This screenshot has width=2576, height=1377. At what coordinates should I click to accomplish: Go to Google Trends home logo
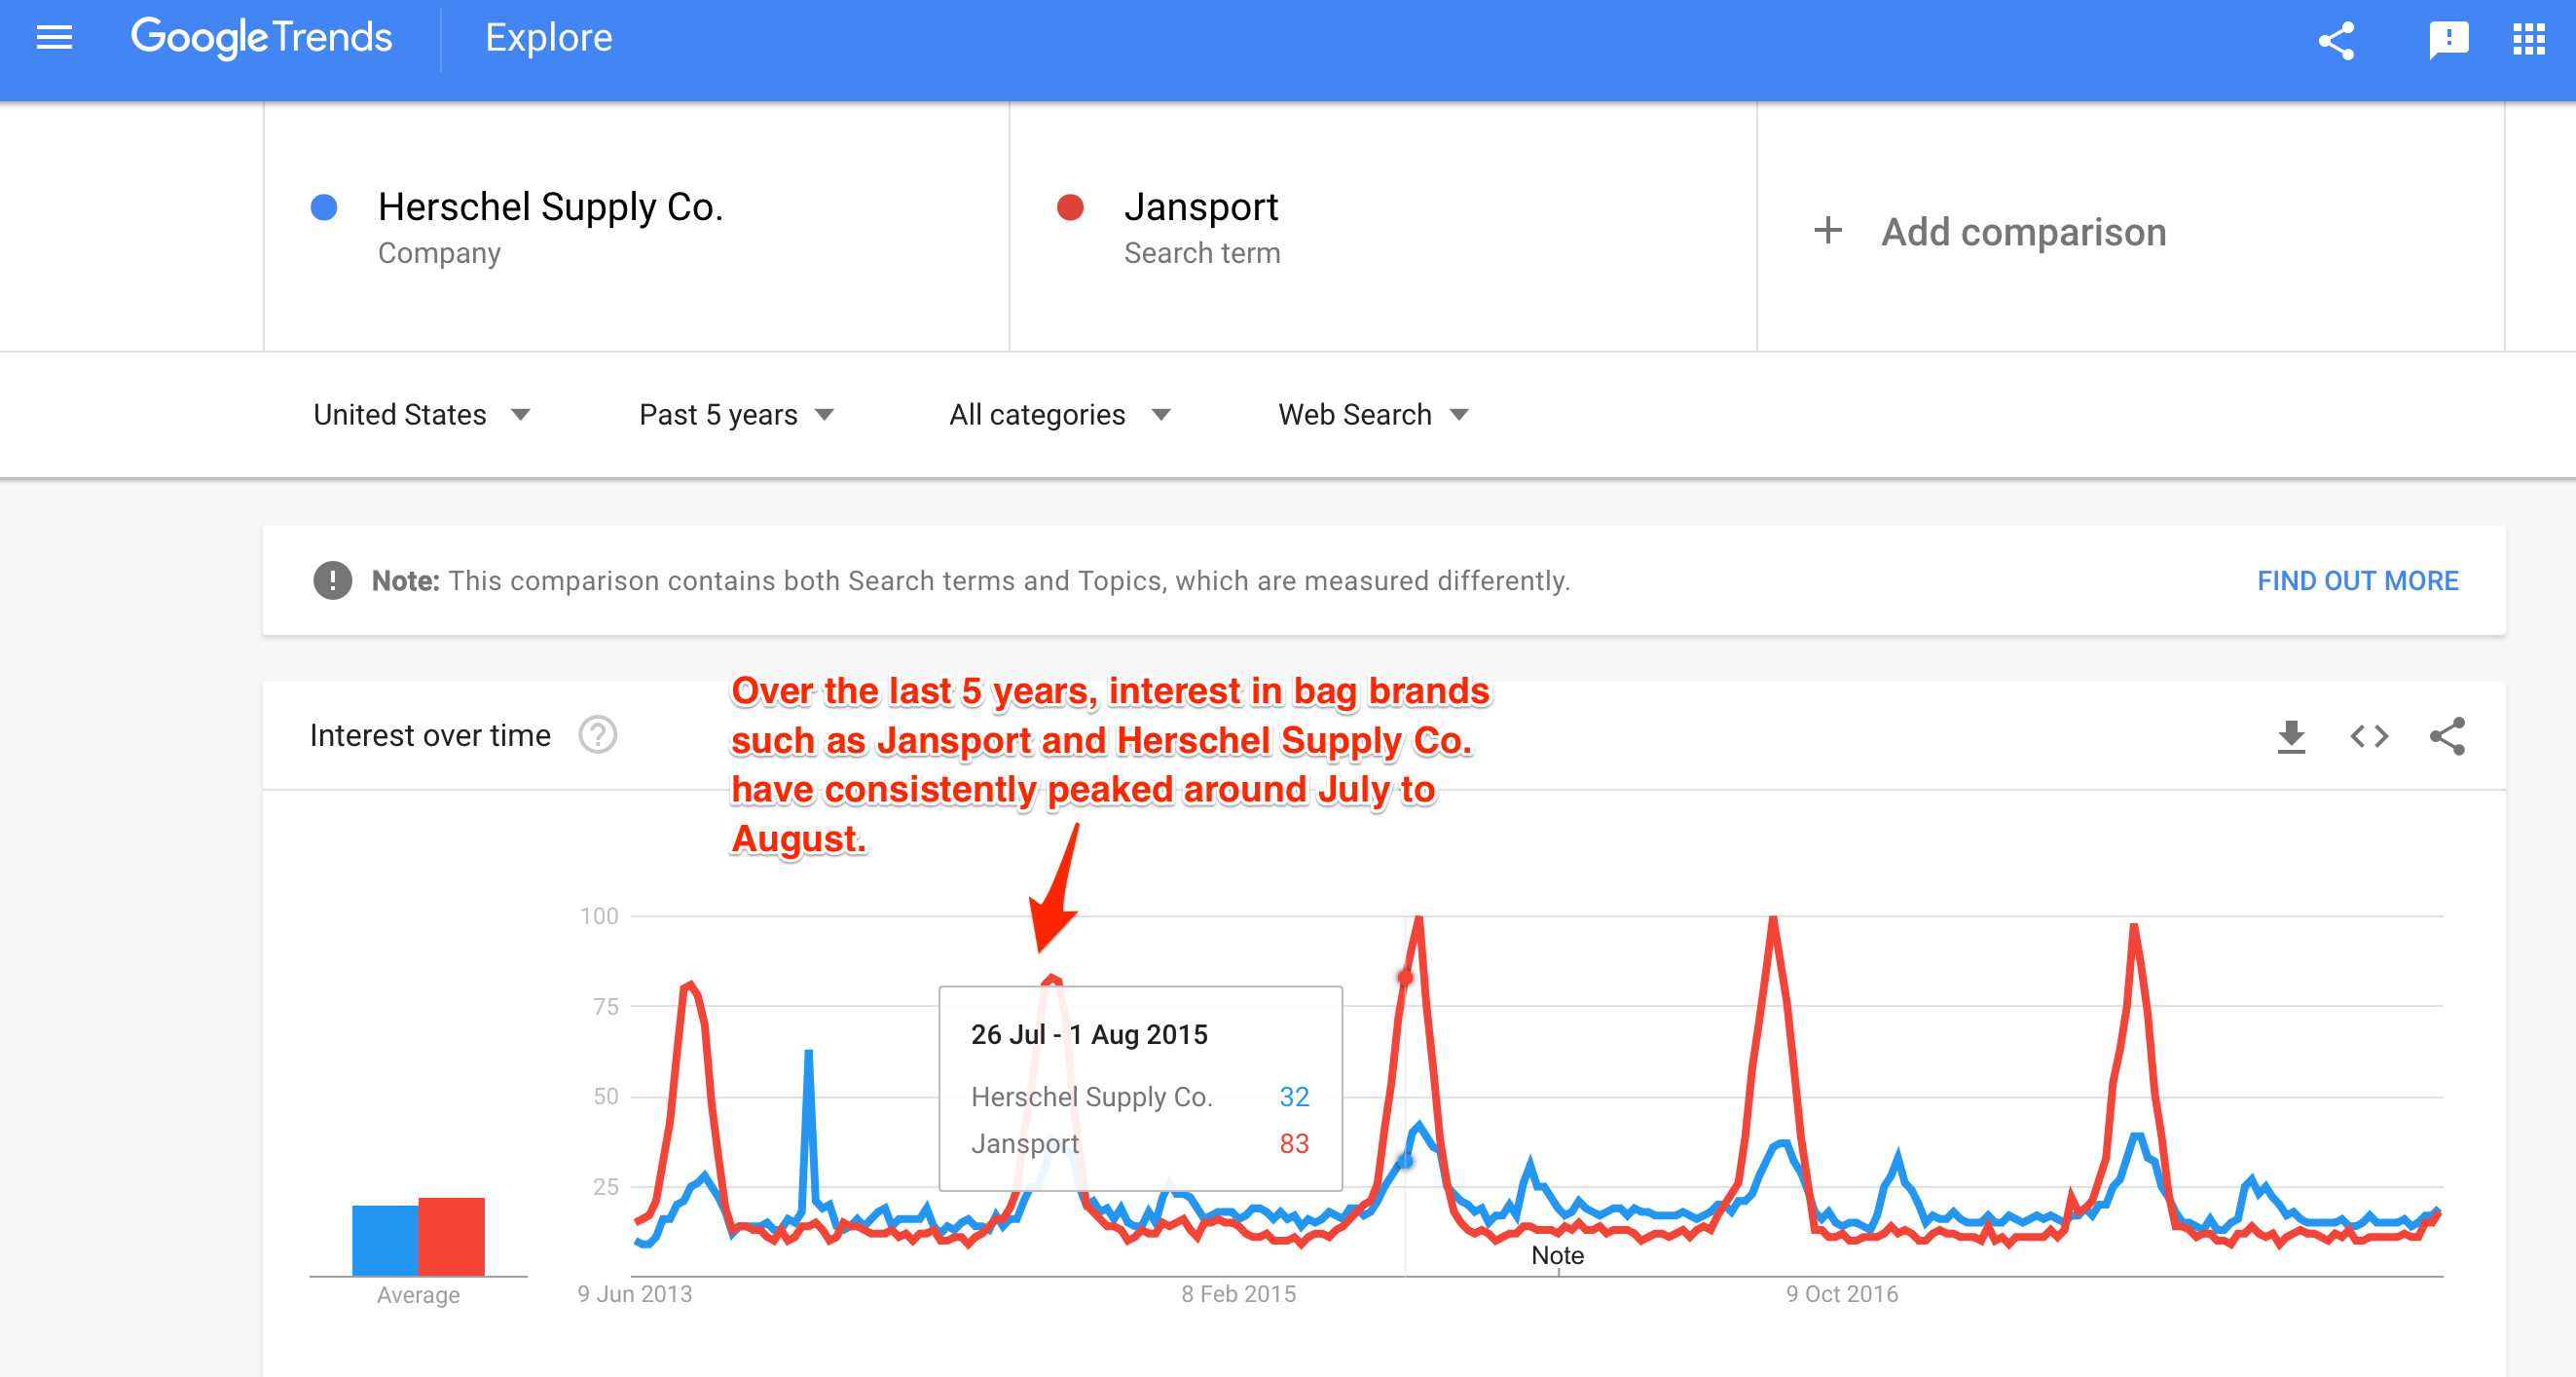[261, 38]
